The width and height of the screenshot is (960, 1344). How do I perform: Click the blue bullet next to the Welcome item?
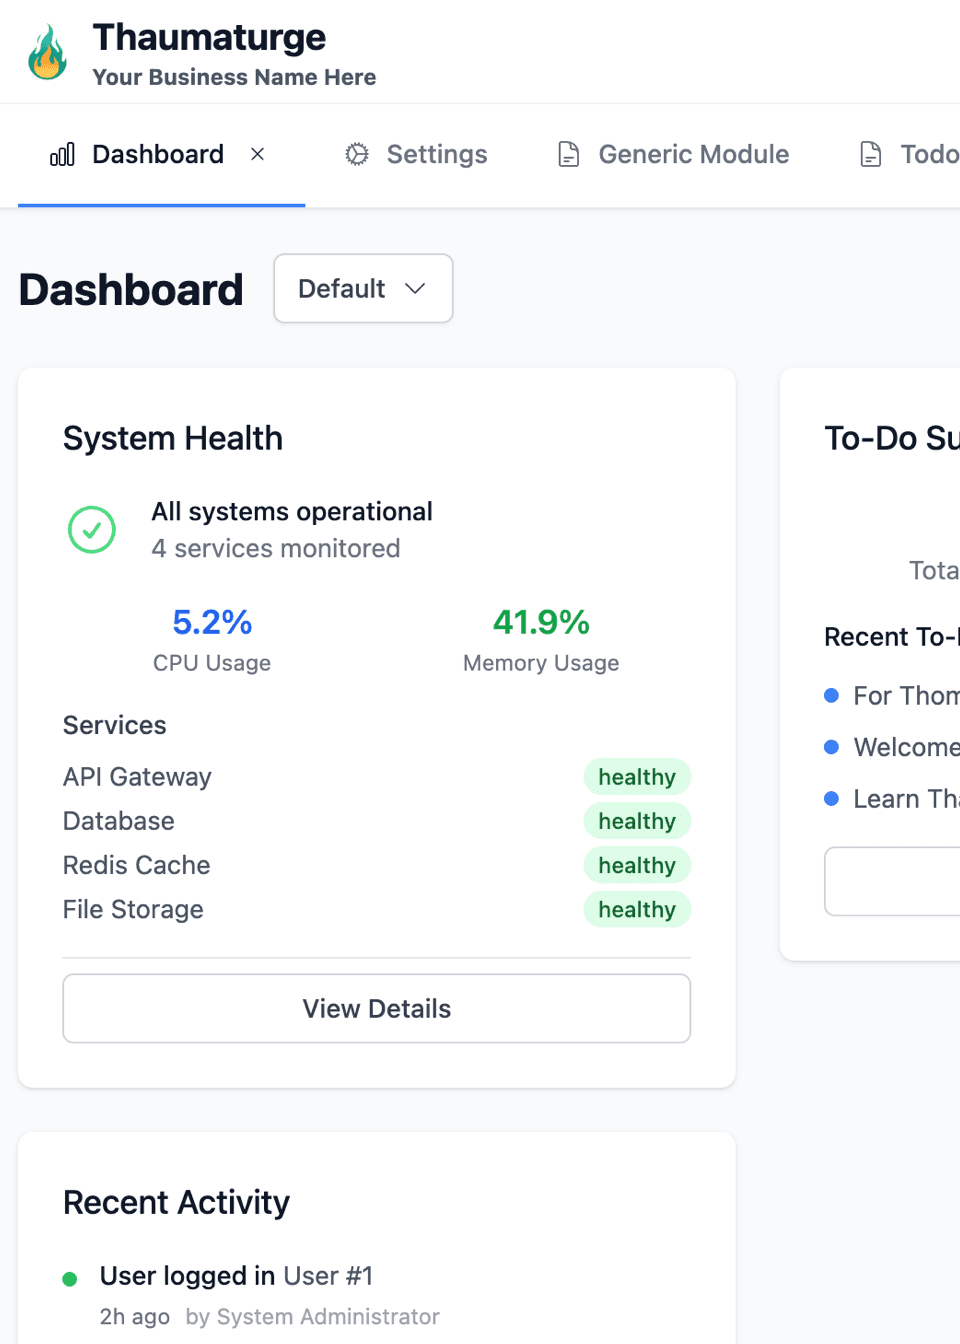pyautogui.click(x=832, y=746)
